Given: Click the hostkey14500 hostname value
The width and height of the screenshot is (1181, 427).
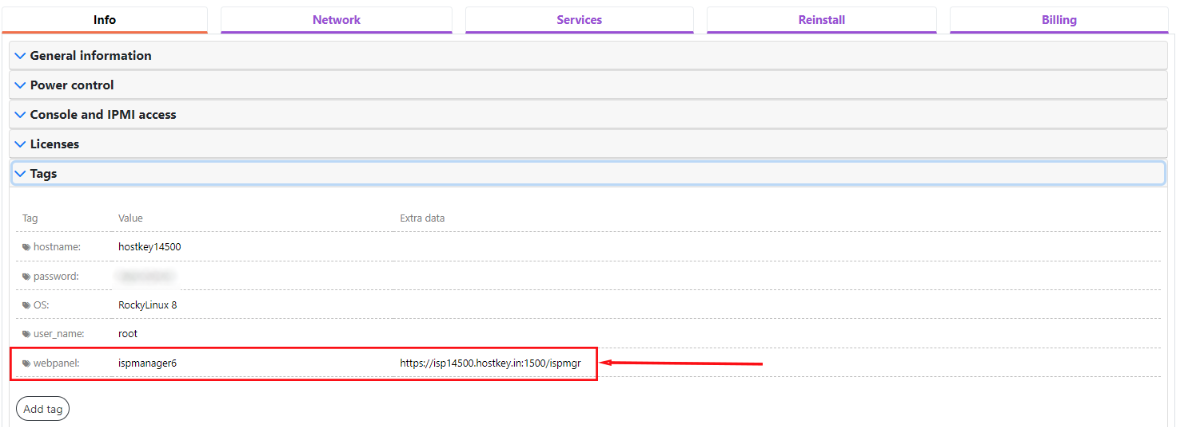Looking at the screenshot, I should point(149,247).
